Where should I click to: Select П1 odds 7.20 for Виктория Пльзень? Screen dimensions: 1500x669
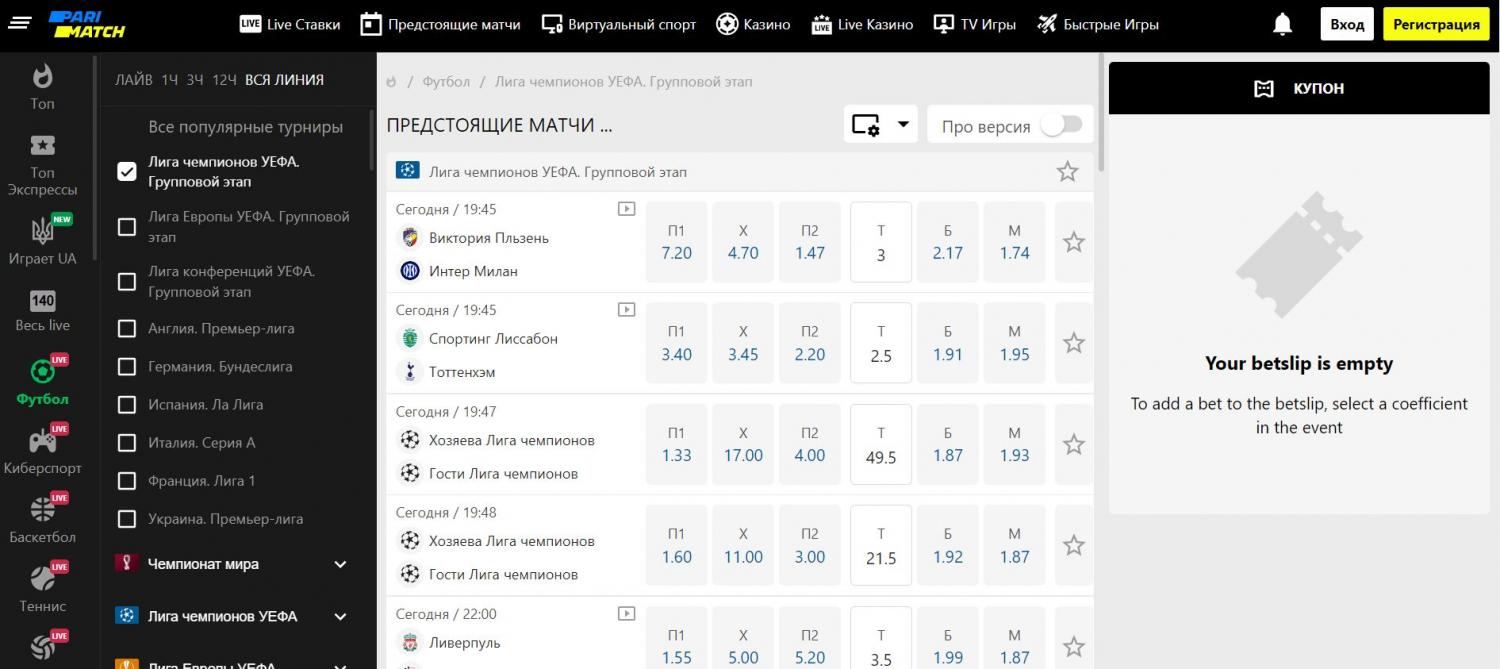coord(676,242)
